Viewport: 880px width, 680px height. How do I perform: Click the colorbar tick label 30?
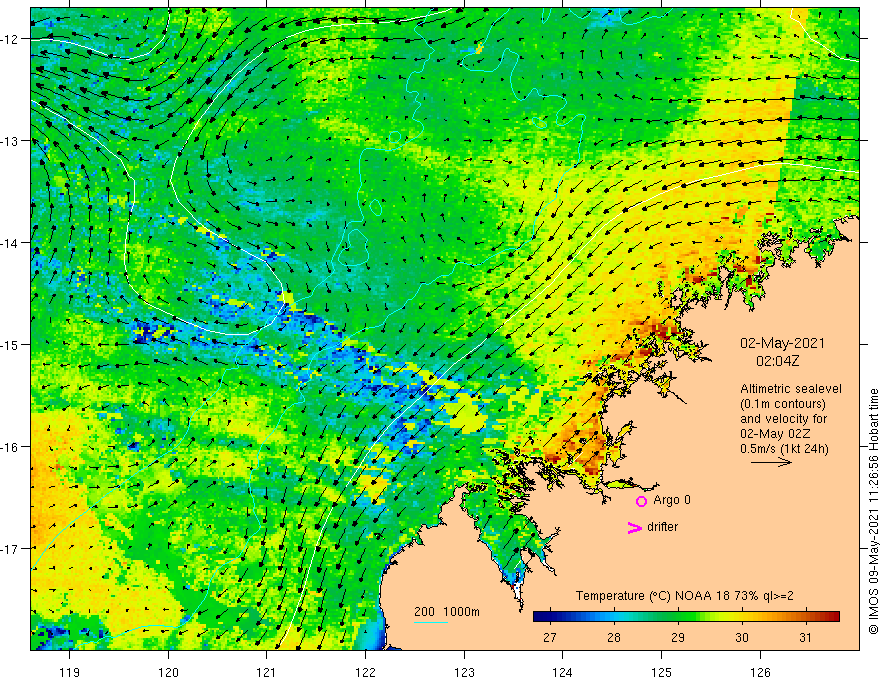pyautogui.click(x=742, y=637)
